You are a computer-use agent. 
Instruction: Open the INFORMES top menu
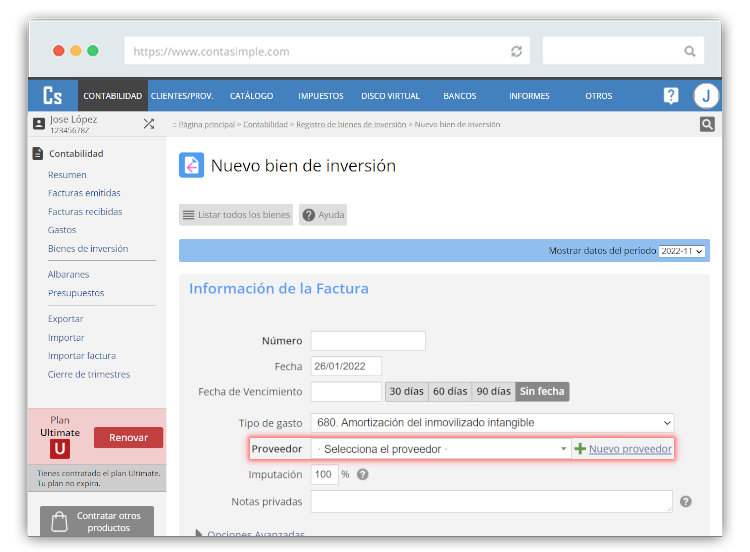[529, 96]
